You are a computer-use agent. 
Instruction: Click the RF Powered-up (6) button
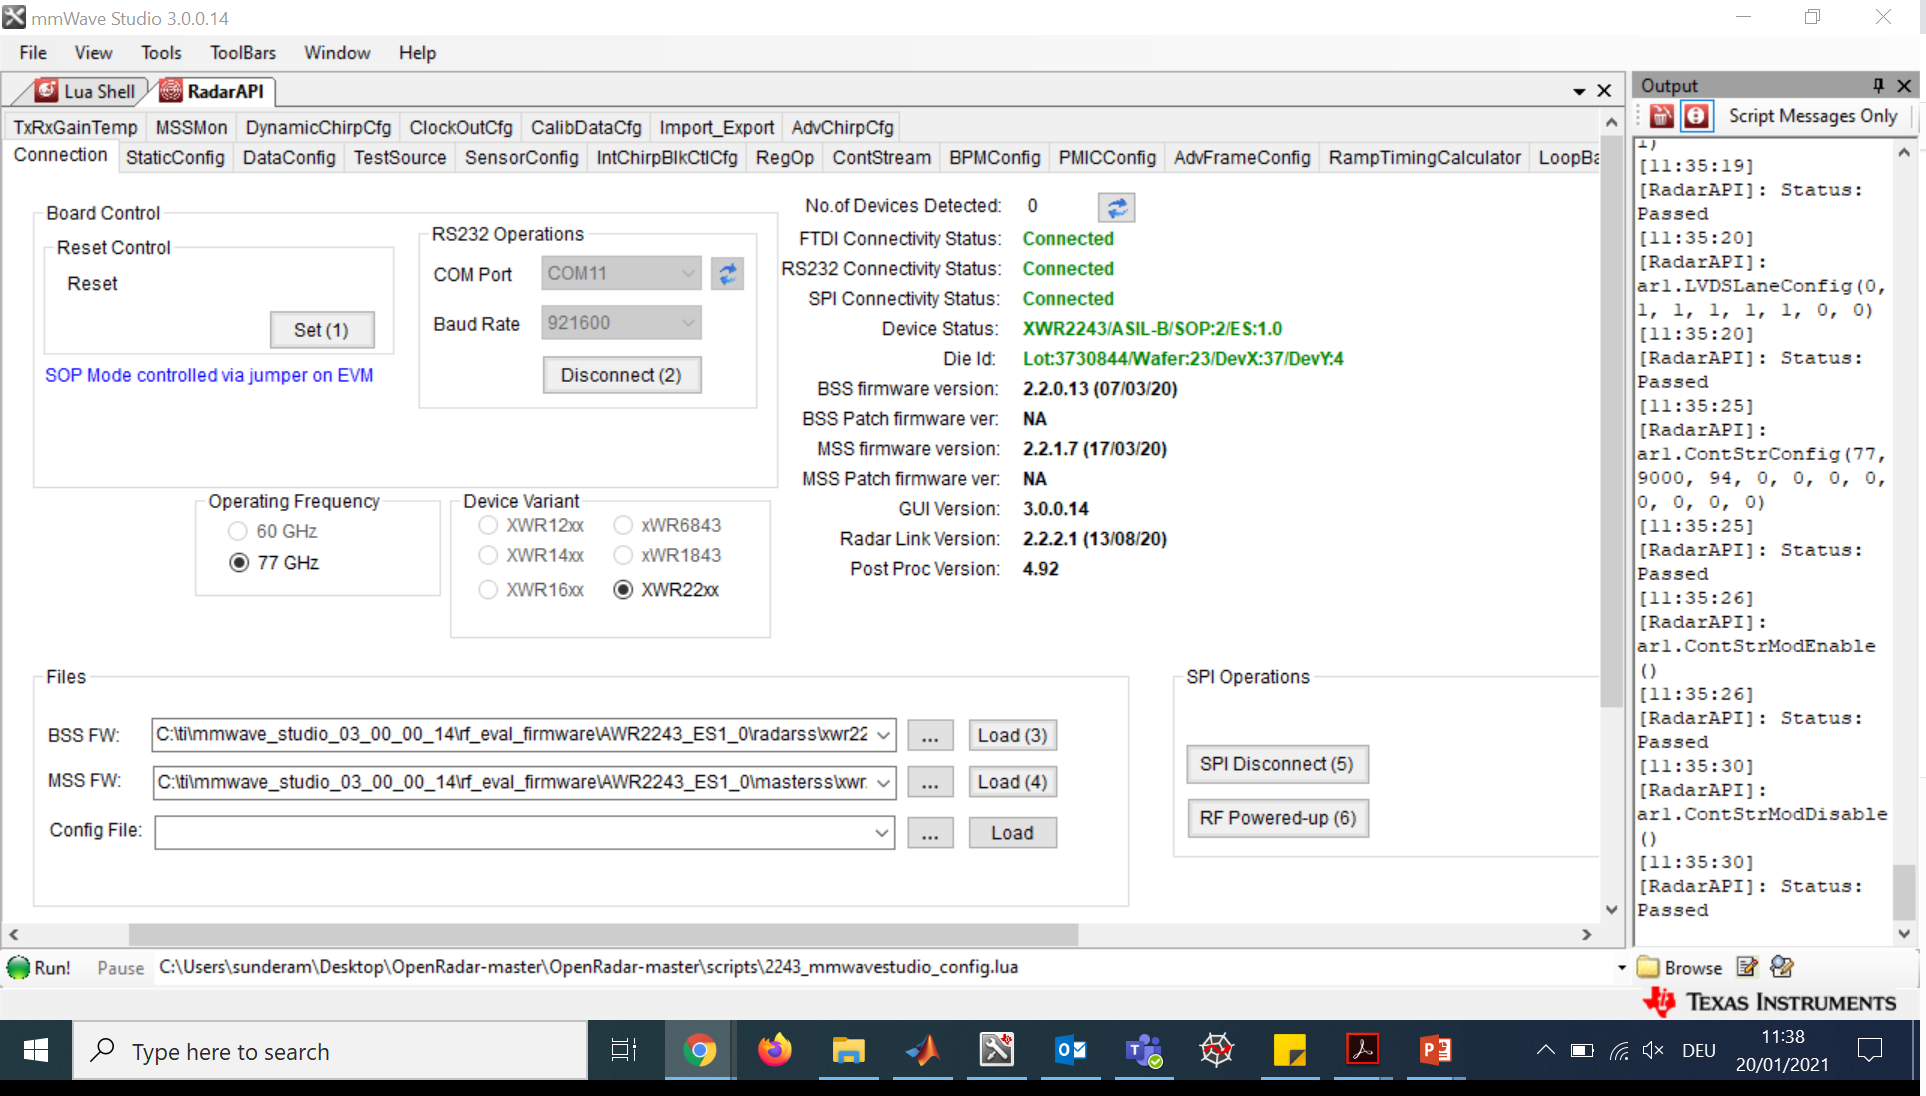point(1278,818)
